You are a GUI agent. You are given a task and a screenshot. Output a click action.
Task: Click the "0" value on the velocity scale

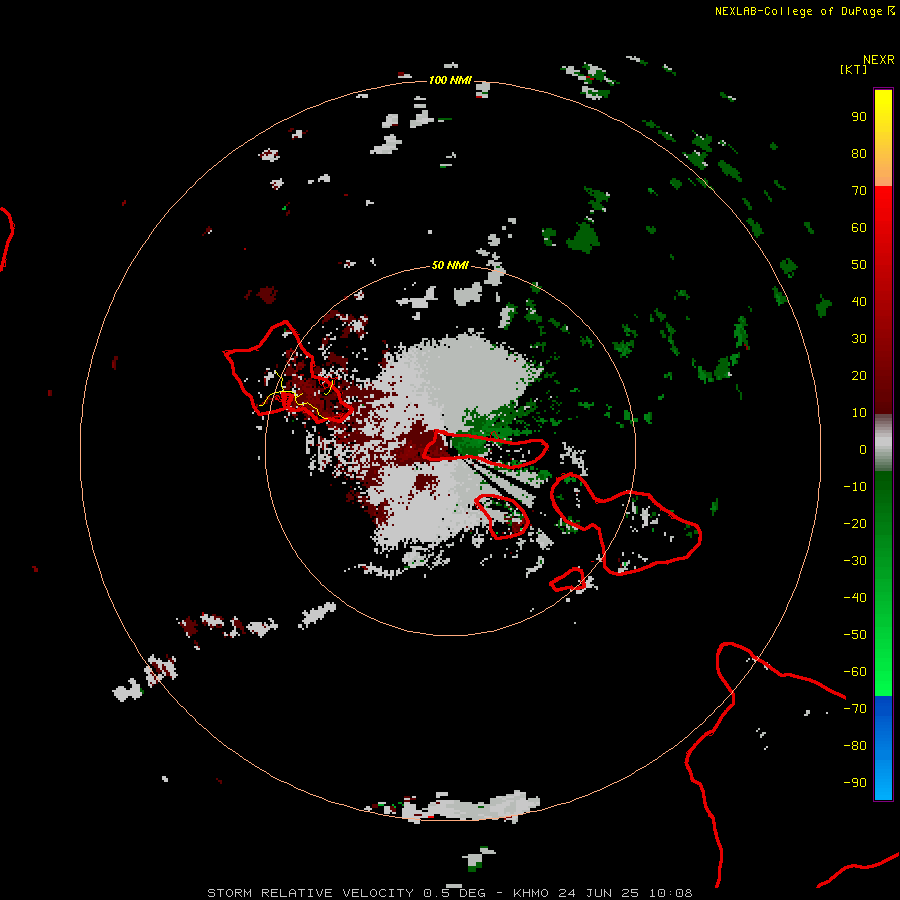click(x=863, y=450)
